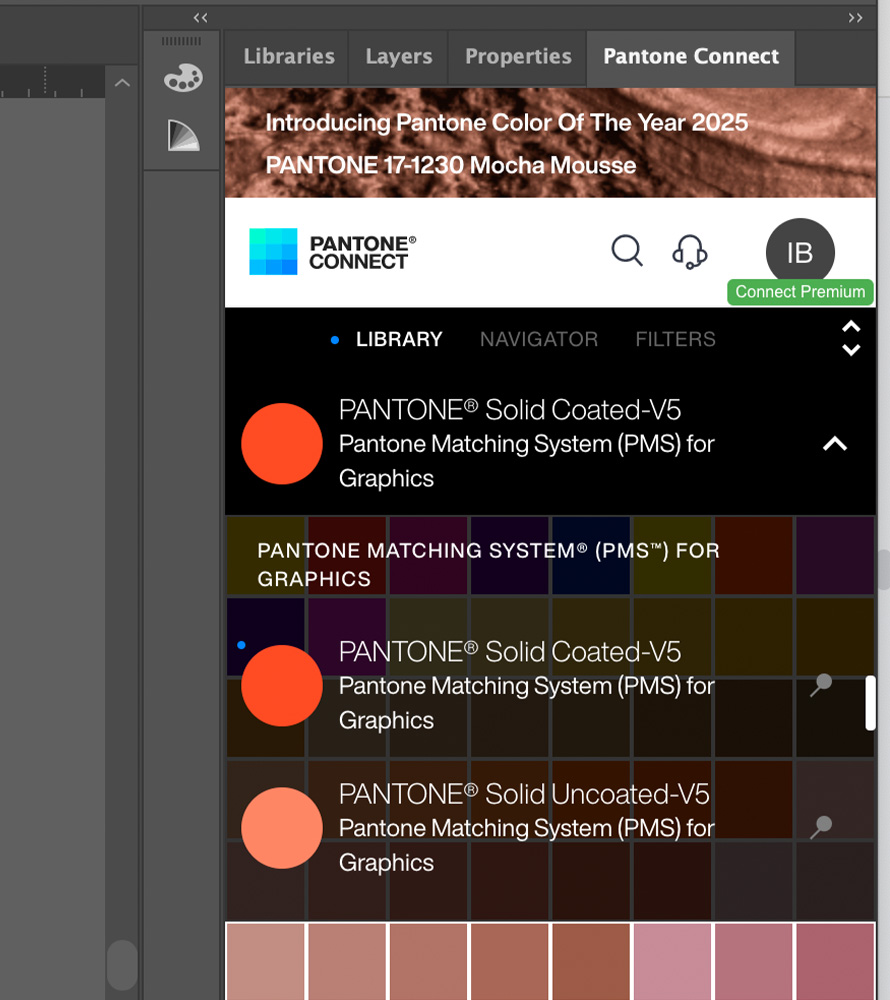Click the Solid Coated-V5 list orange circle

[282, 686]
